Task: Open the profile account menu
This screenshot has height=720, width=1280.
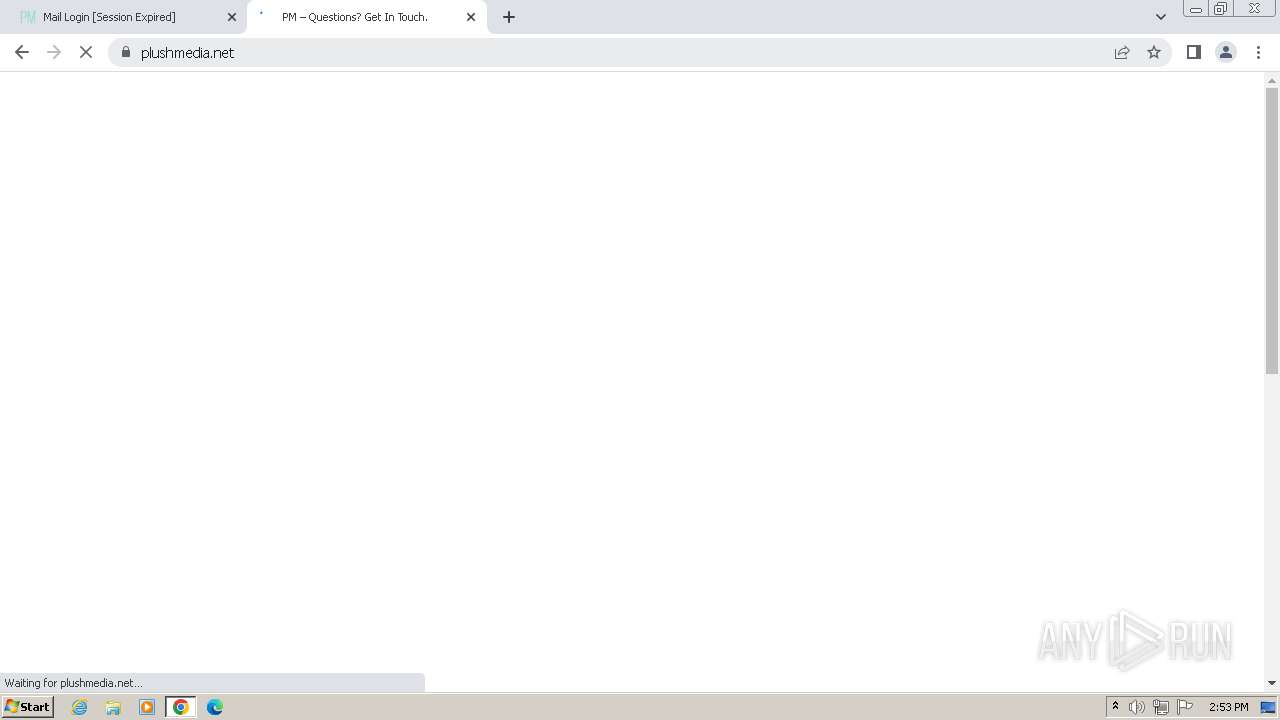Action: 1225,52
